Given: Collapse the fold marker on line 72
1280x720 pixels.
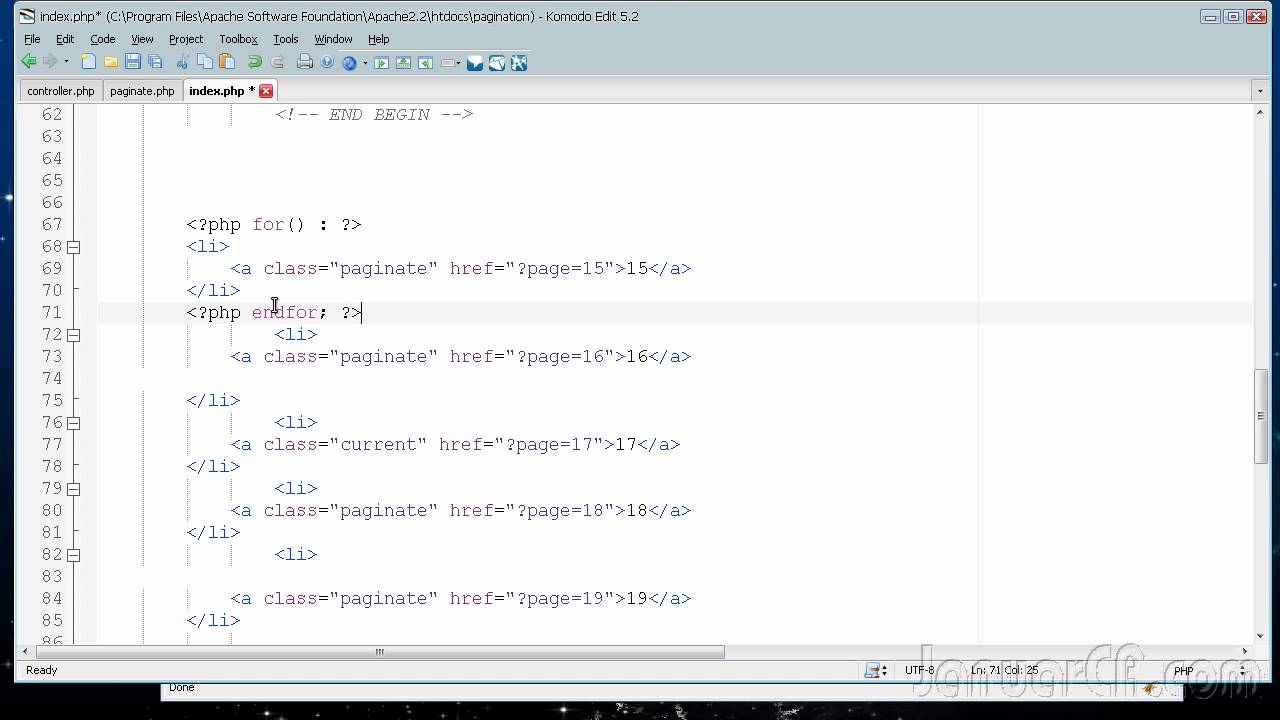Looking at the screenshot, I should point(73,334).
